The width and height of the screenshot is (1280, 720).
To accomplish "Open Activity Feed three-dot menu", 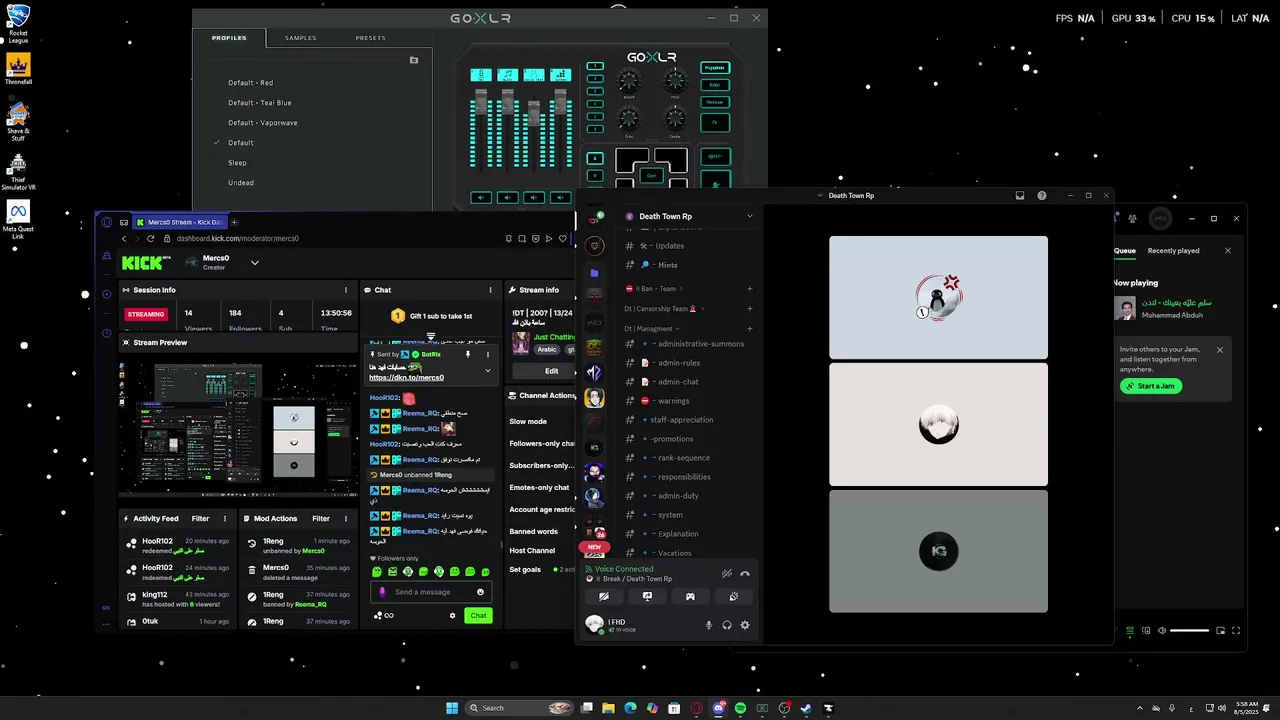I will point(225,519).
